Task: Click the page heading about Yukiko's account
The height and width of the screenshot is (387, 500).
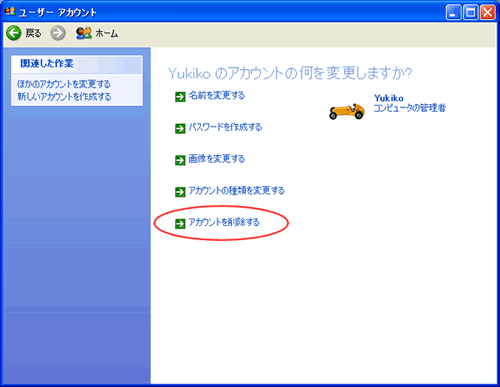Action: pyautogui.click(x=290, y=73)
